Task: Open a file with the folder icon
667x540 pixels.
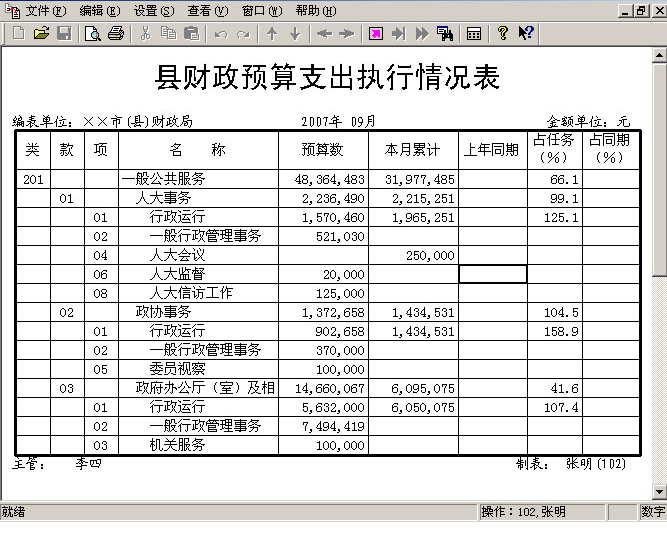Action: [x=41, y=33]
